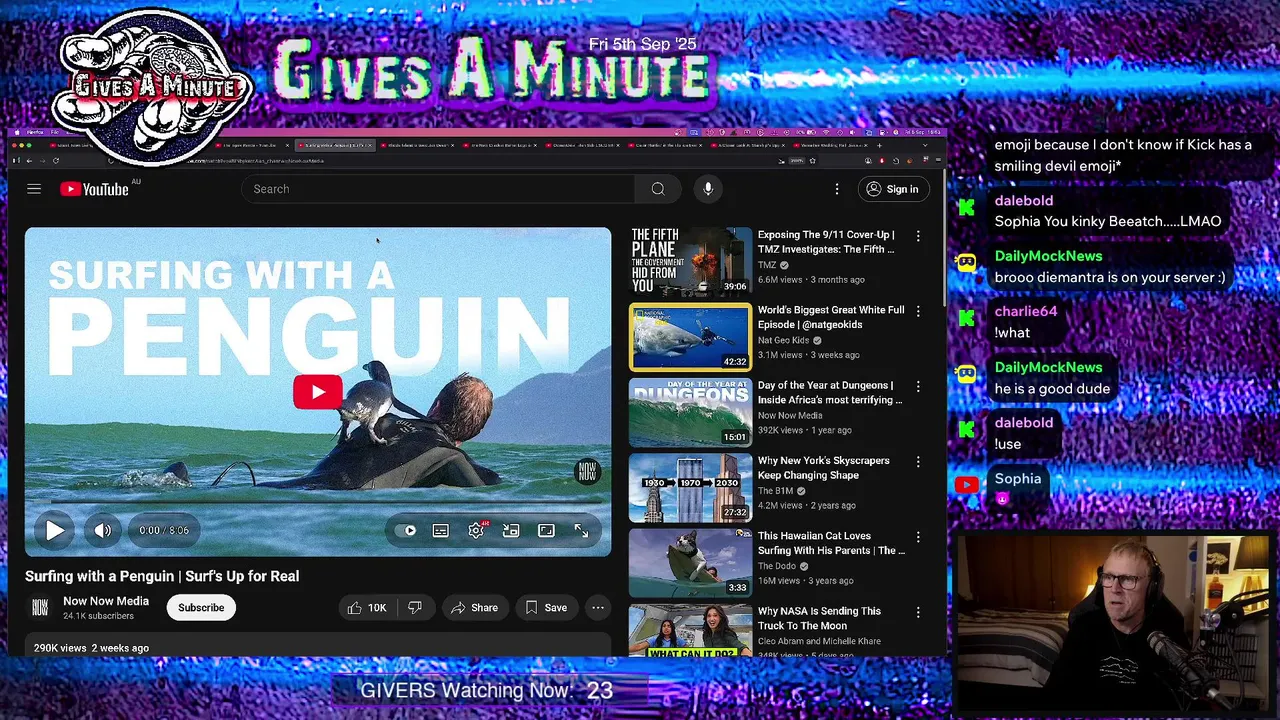Open the Dungeons wave video thumbnail
The width and height of the screenshot is (1280, 720).
click(690, 412)
